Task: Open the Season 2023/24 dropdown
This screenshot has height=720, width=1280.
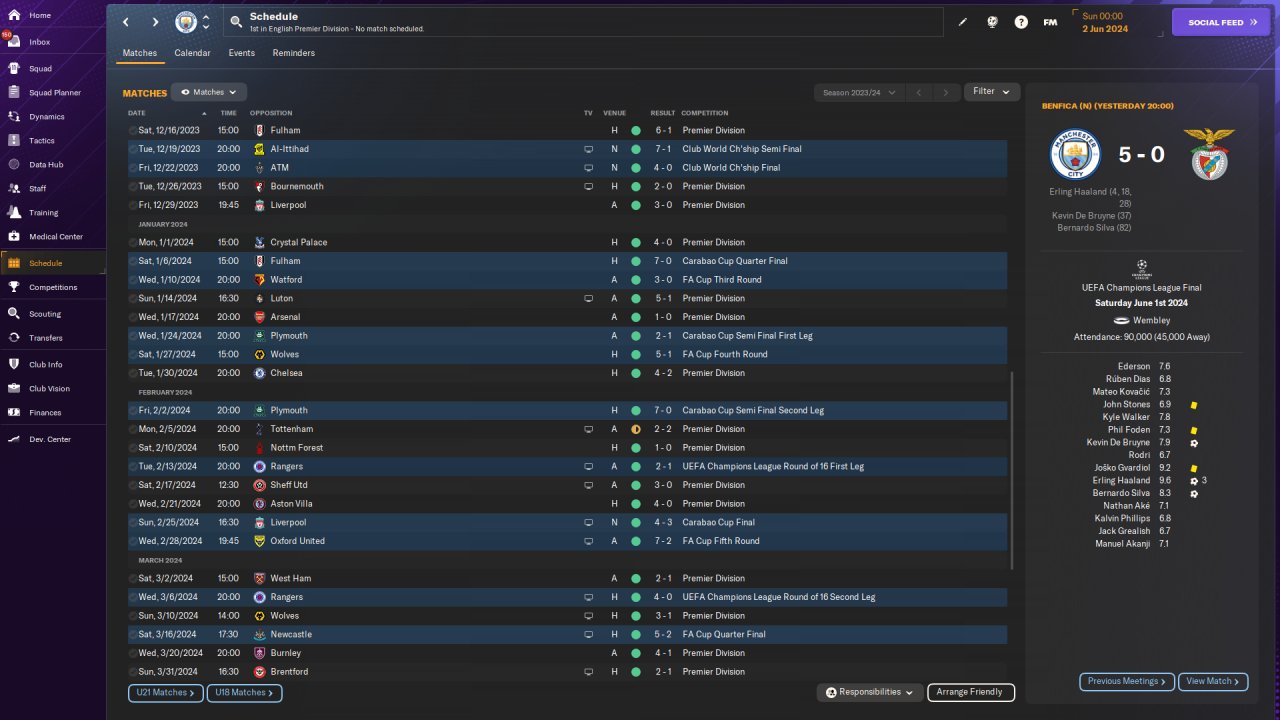Action: (858, 92)
